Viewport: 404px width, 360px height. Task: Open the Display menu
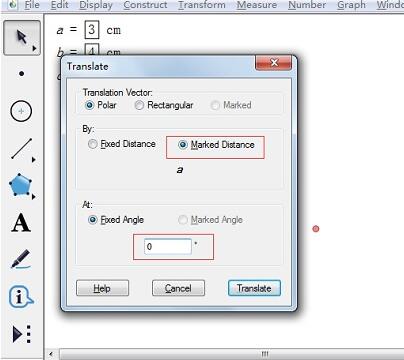[96, 5]
